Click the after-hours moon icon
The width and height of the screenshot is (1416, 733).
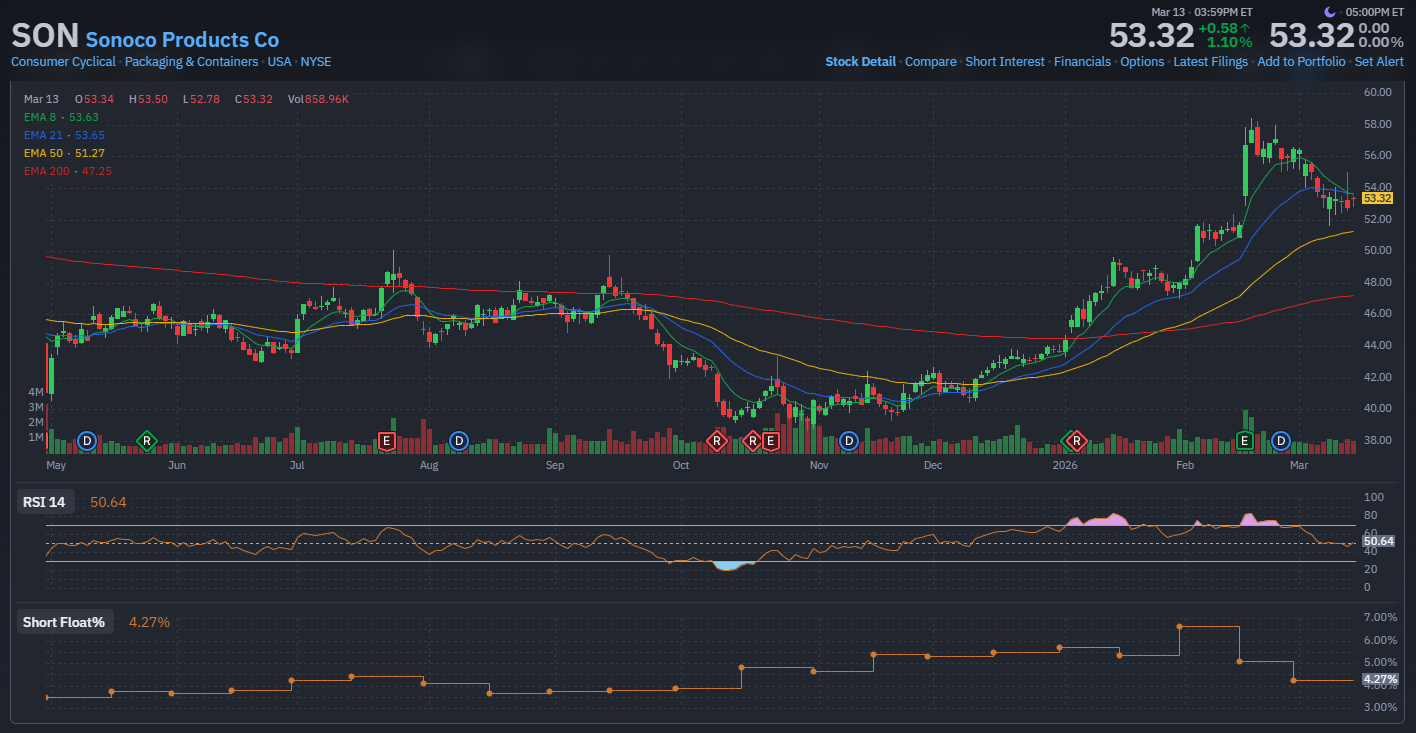(1330, 12)
